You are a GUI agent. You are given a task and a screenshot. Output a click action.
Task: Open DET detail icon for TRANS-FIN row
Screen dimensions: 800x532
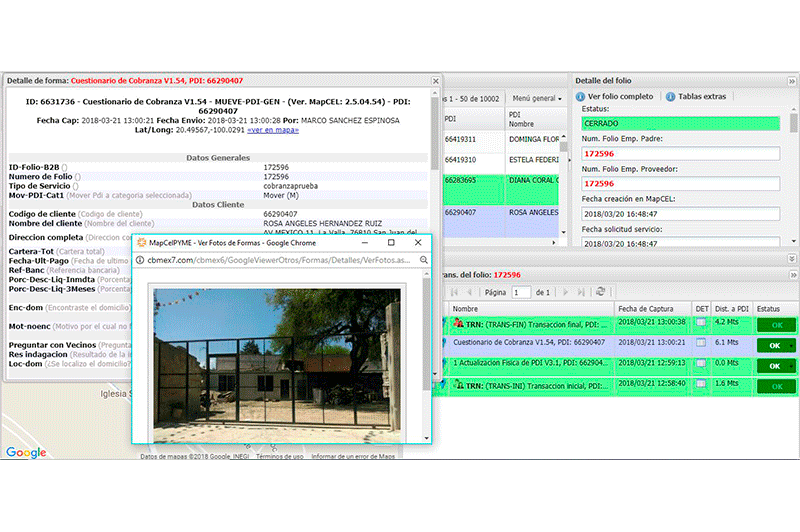[701, 323]
